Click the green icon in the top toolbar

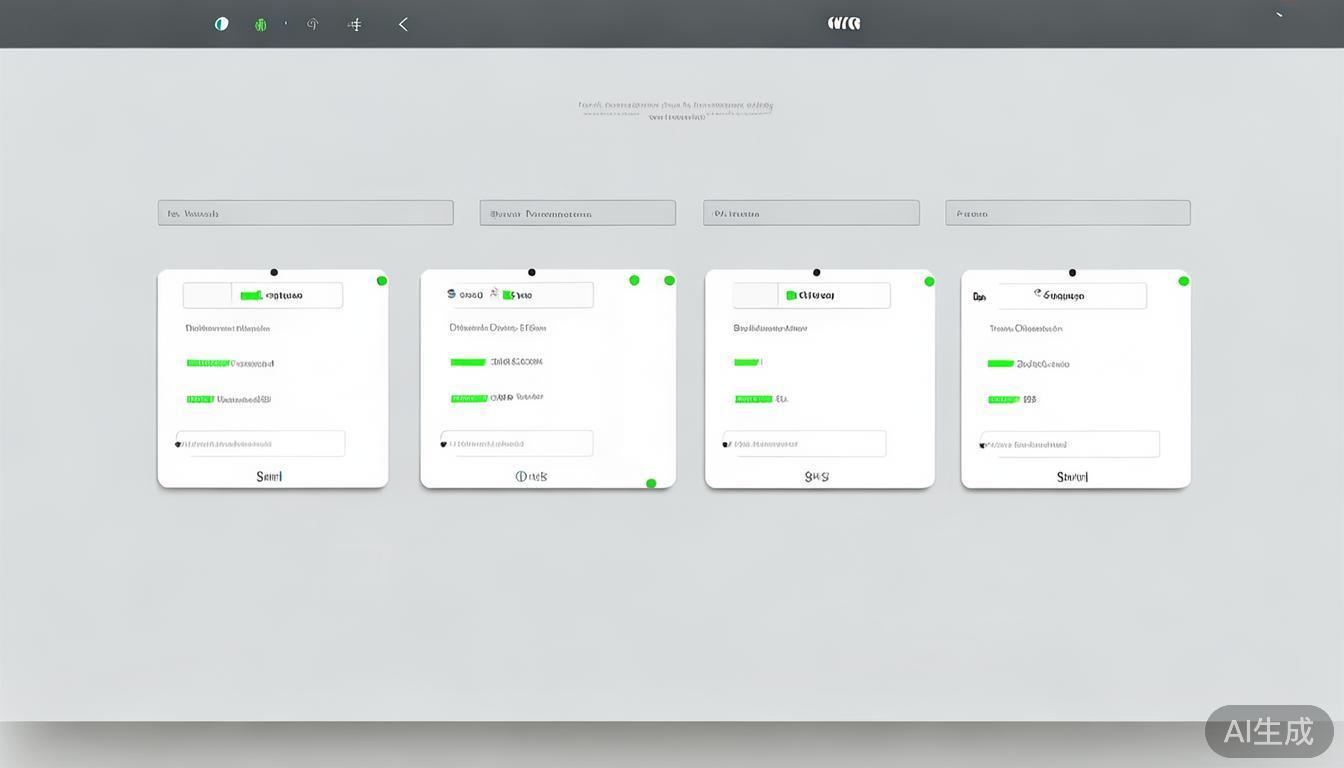click(261, 25)
